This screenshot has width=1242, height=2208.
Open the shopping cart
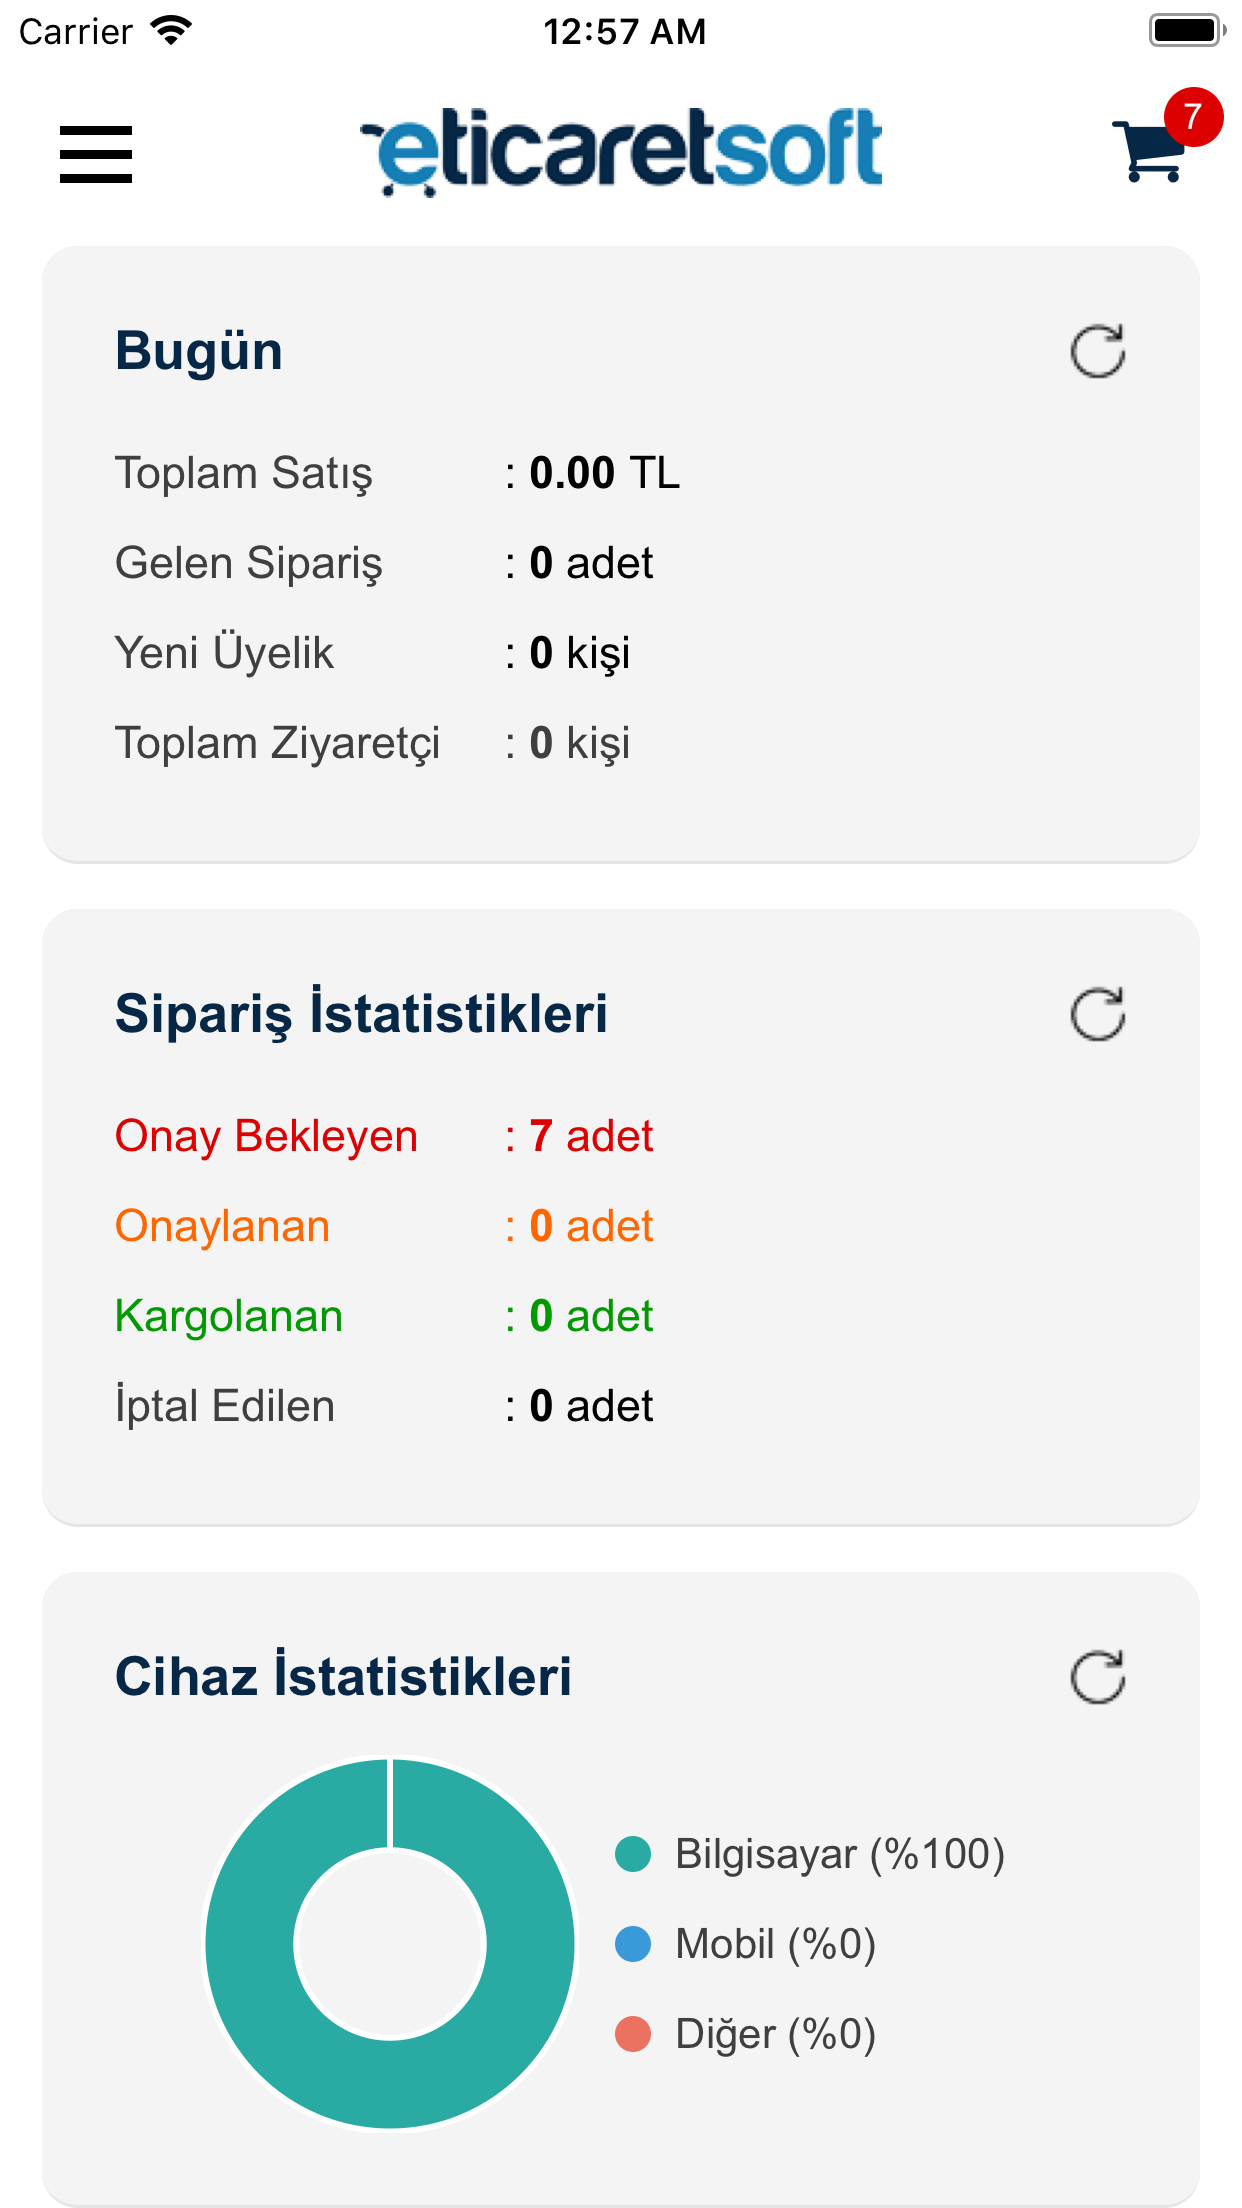(x=1148, y=153)
